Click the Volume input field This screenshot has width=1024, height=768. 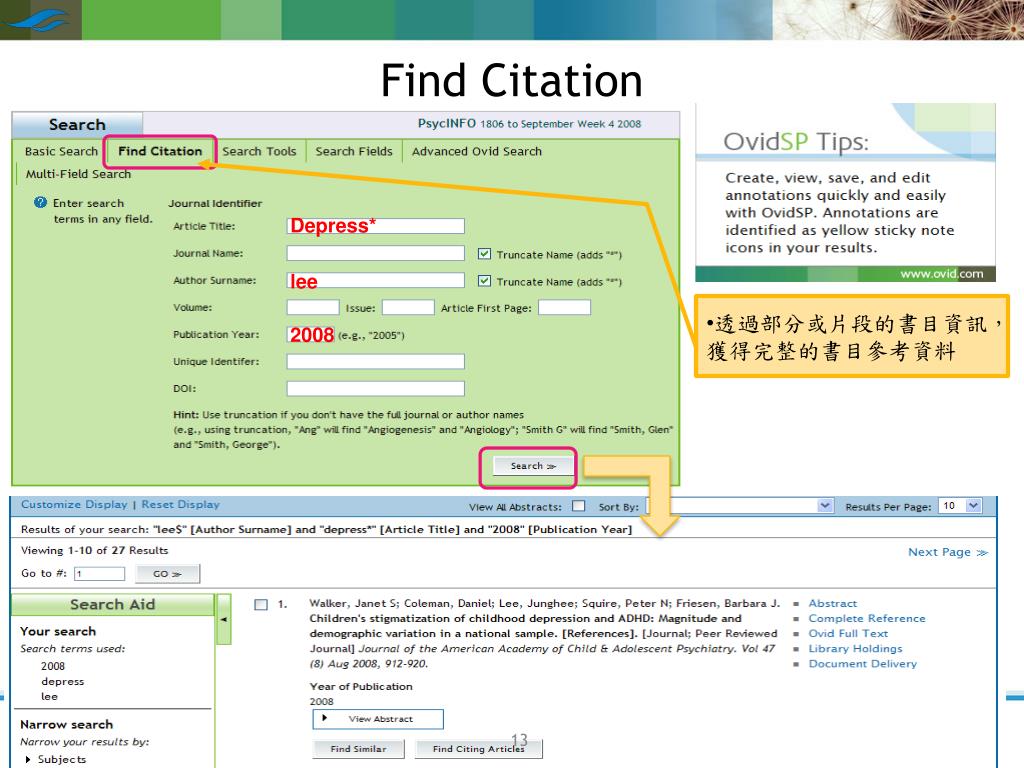(x=313, y=308)
